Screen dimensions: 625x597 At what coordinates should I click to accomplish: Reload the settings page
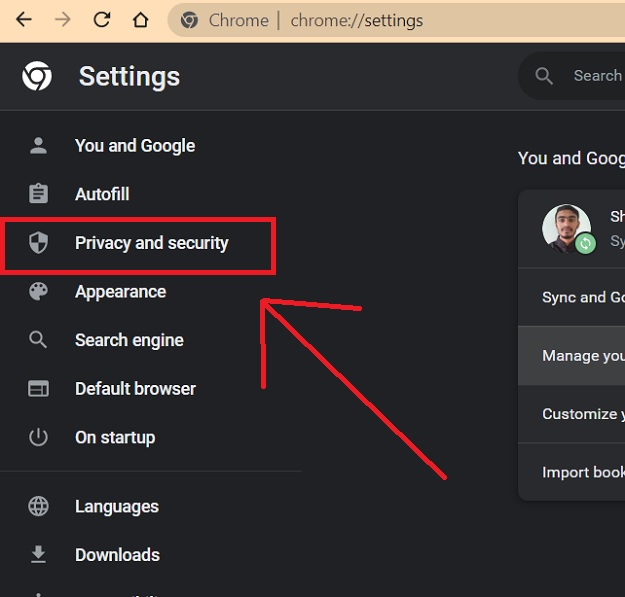(101, 20)
